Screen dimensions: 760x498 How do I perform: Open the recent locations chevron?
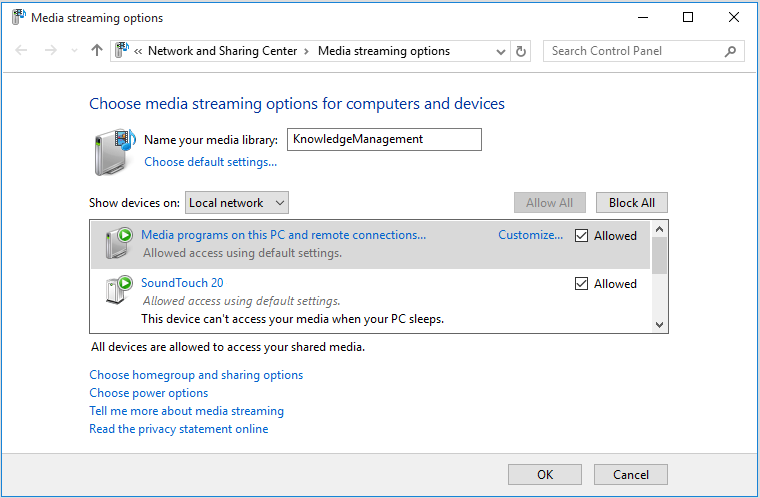[74, 51]
